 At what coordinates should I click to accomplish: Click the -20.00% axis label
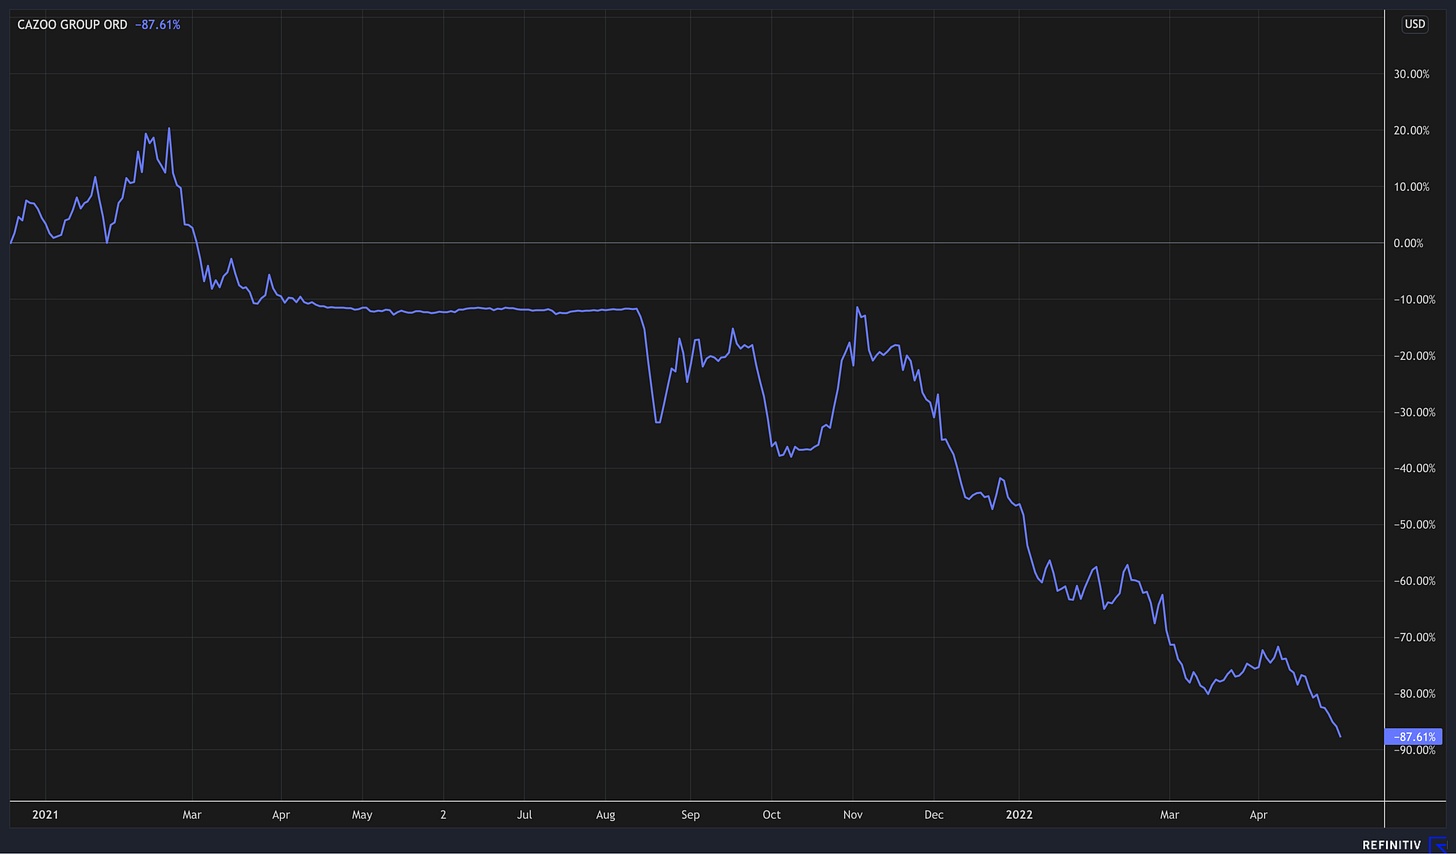pos(1414,356)
